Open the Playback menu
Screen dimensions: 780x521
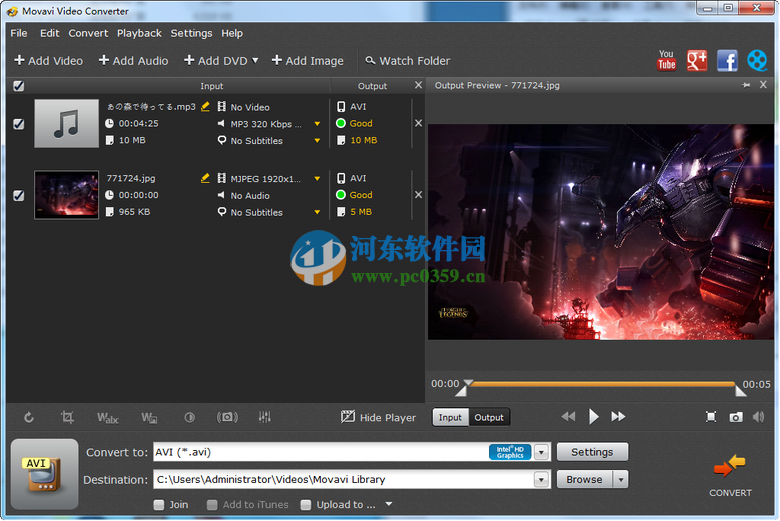point(139,33)
